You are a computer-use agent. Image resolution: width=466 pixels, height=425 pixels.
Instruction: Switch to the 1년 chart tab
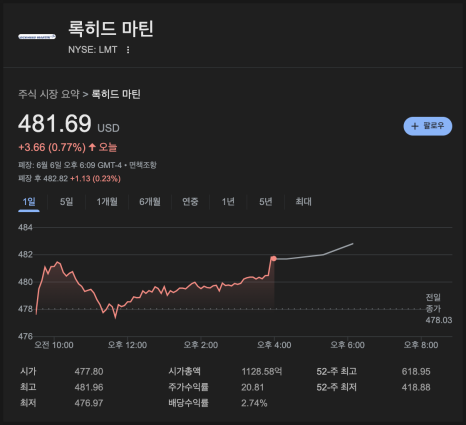228,202
